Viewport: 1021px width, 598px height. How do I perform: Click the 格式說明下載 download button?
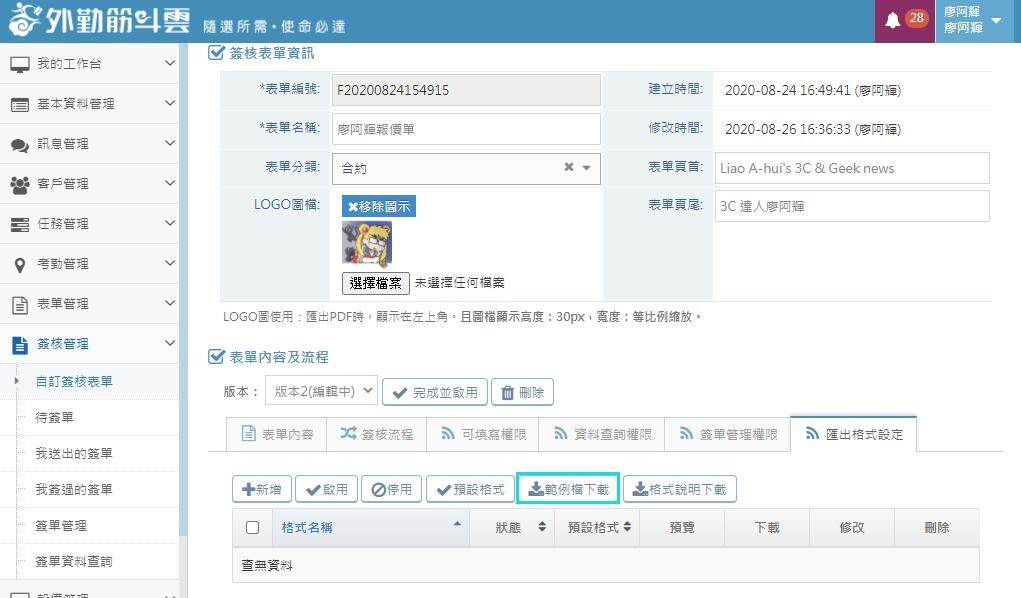679,489
